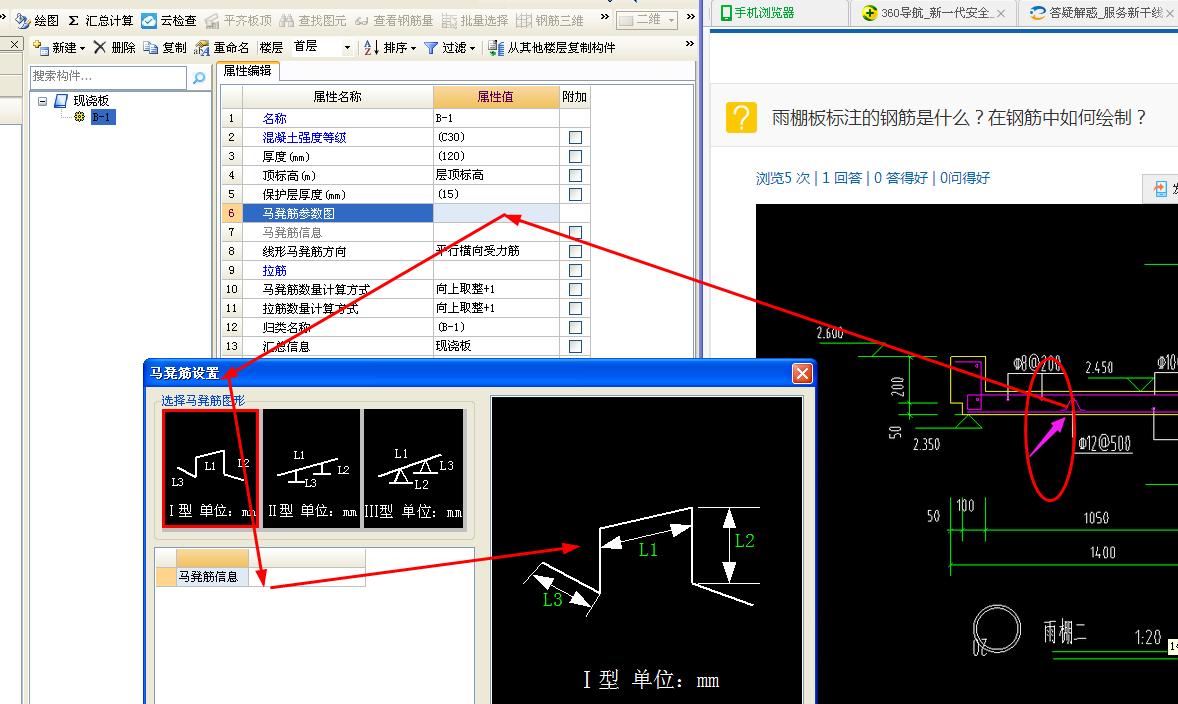Select the III型 马凳筋 shape thumbnail
This screenshot has width=1178, height=704.
click(x=413, y=469)
